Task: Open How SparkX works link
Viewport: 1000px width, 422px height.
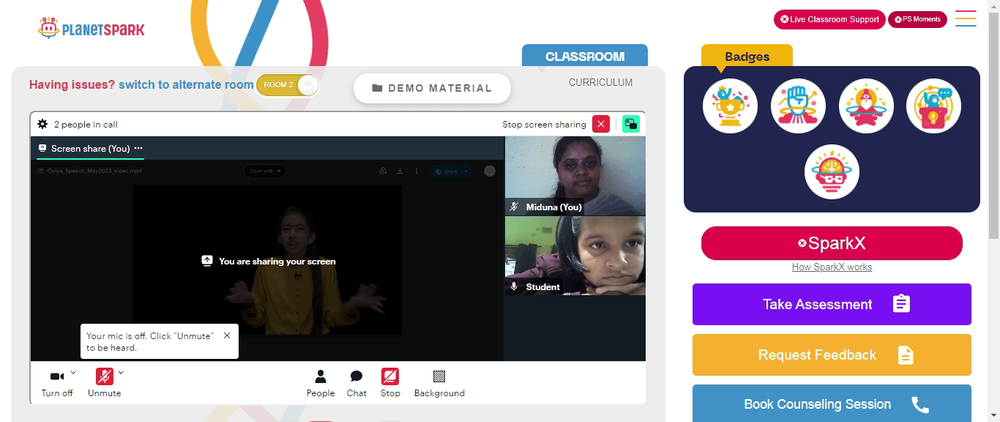Action: click(832, 267)
